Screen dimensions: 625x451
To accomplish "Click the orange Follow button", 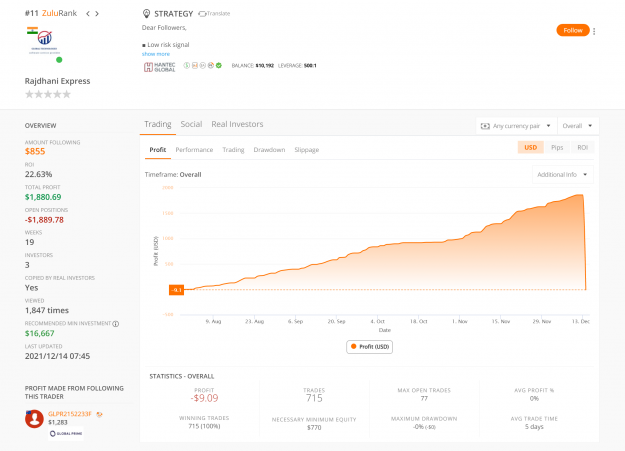I will pos(573,30).
